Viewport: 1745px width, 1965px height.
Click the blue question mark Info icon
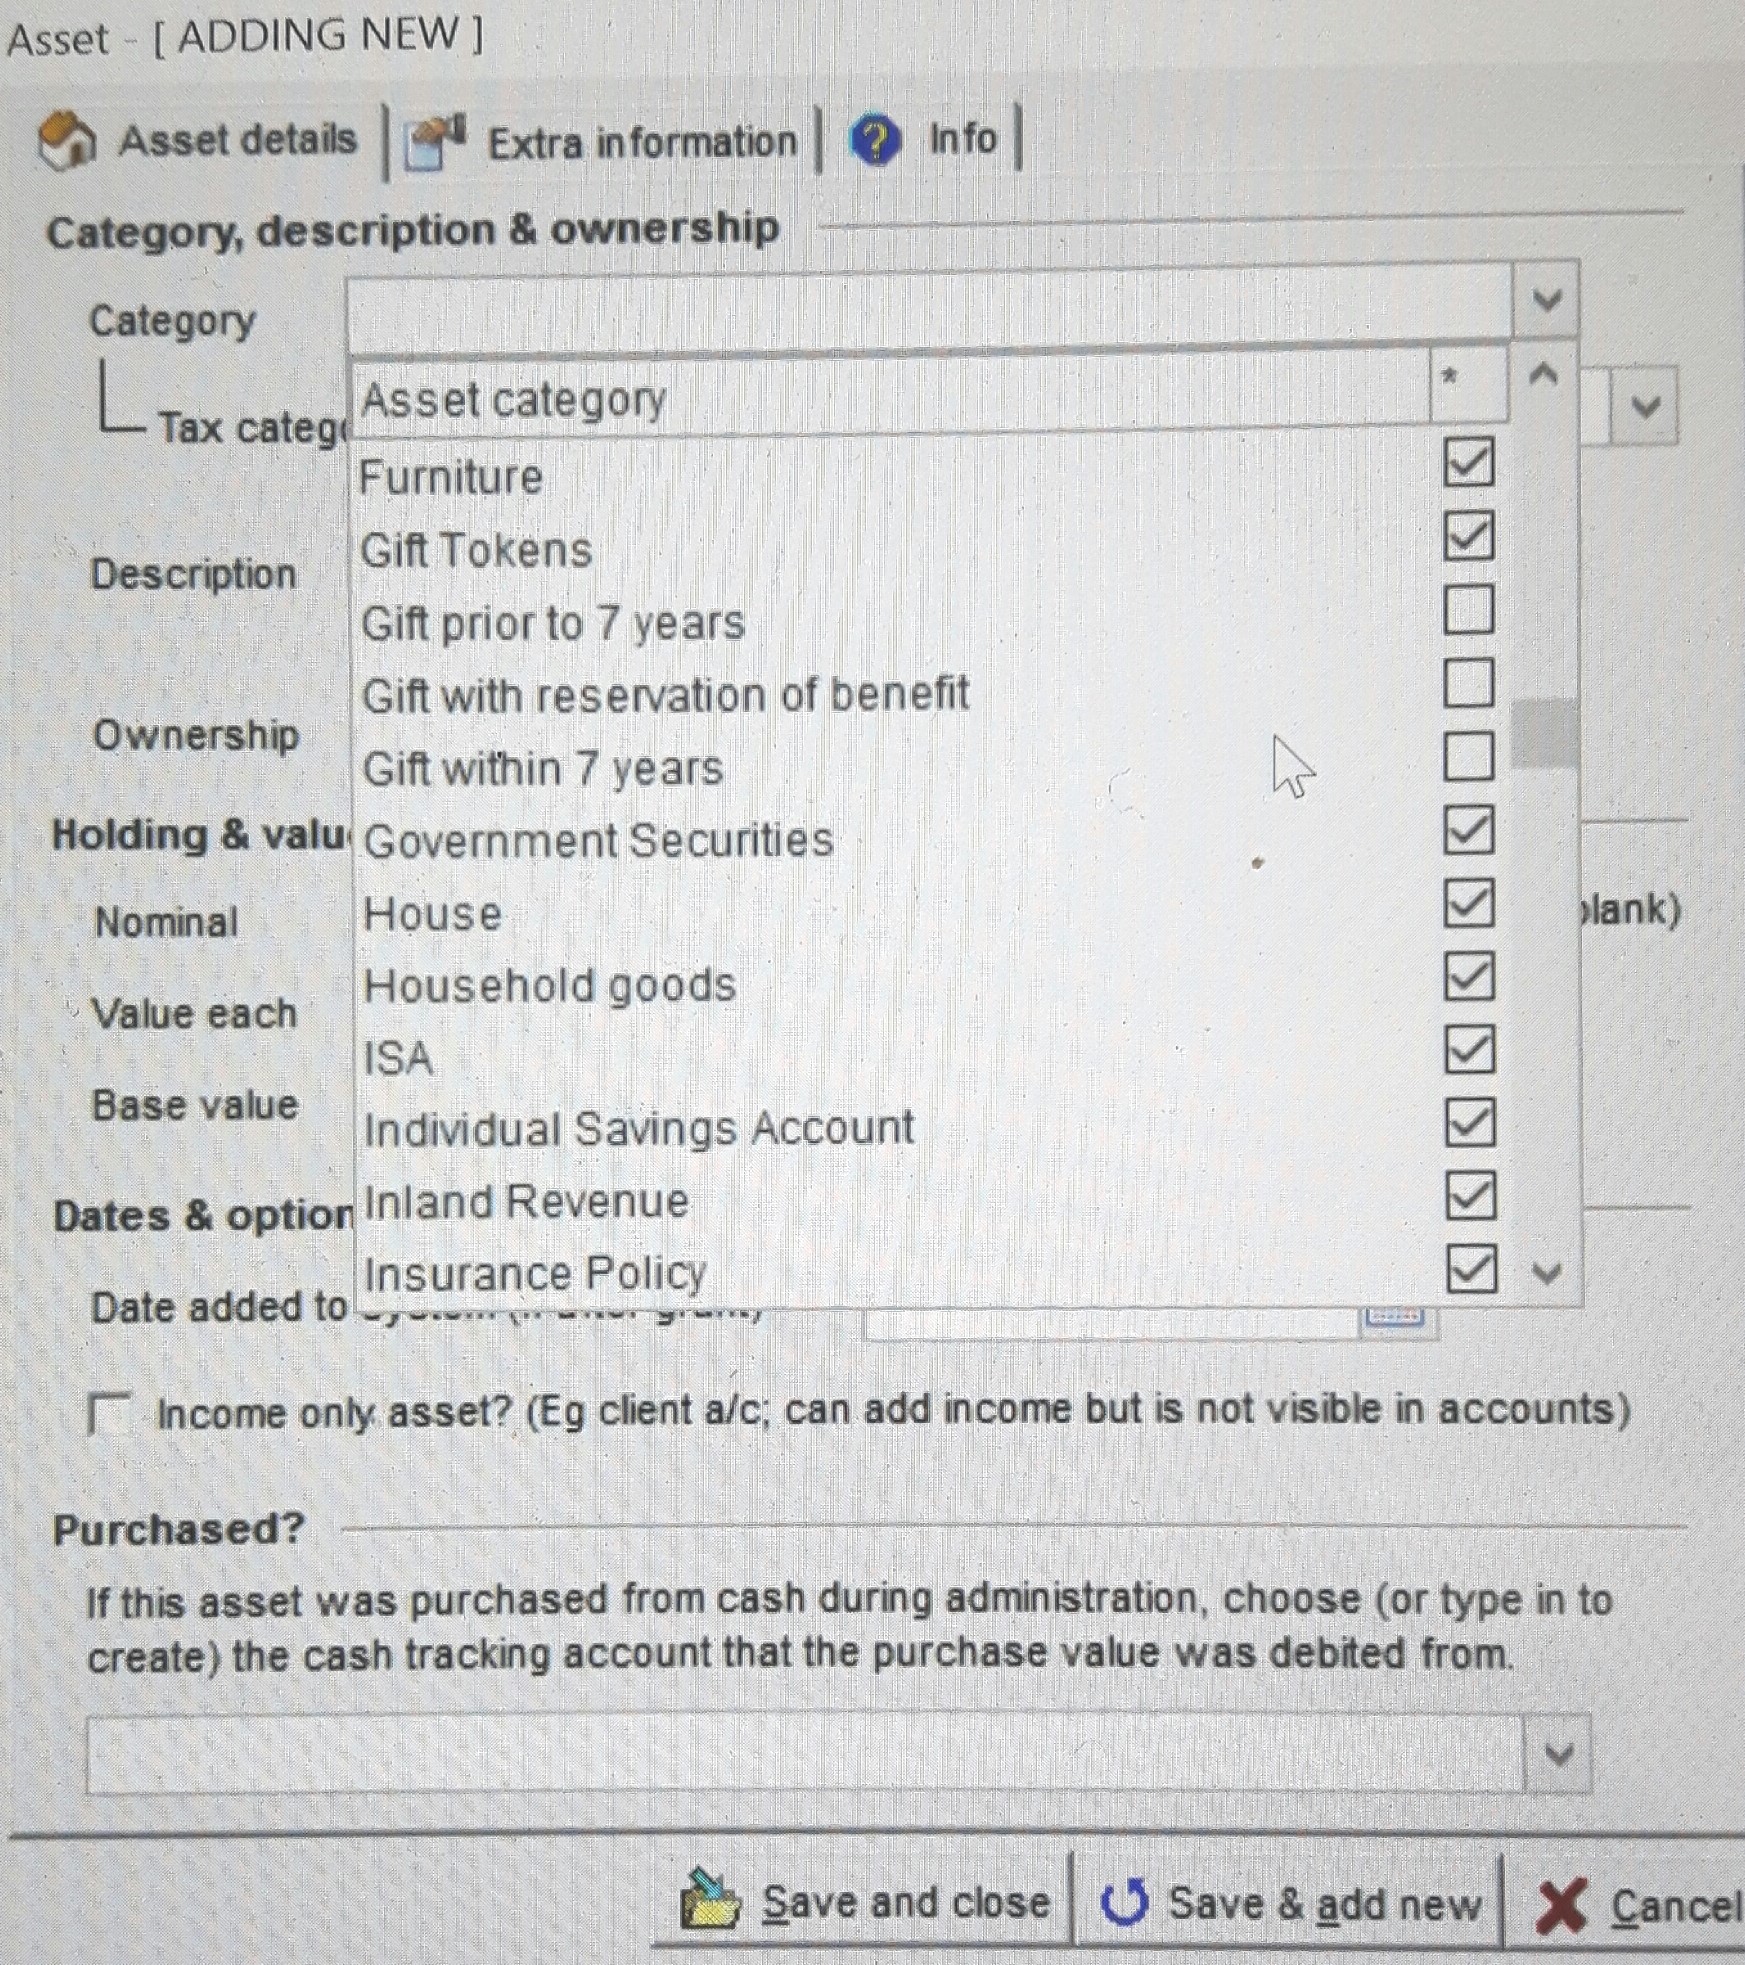click(x=875, y=141)
